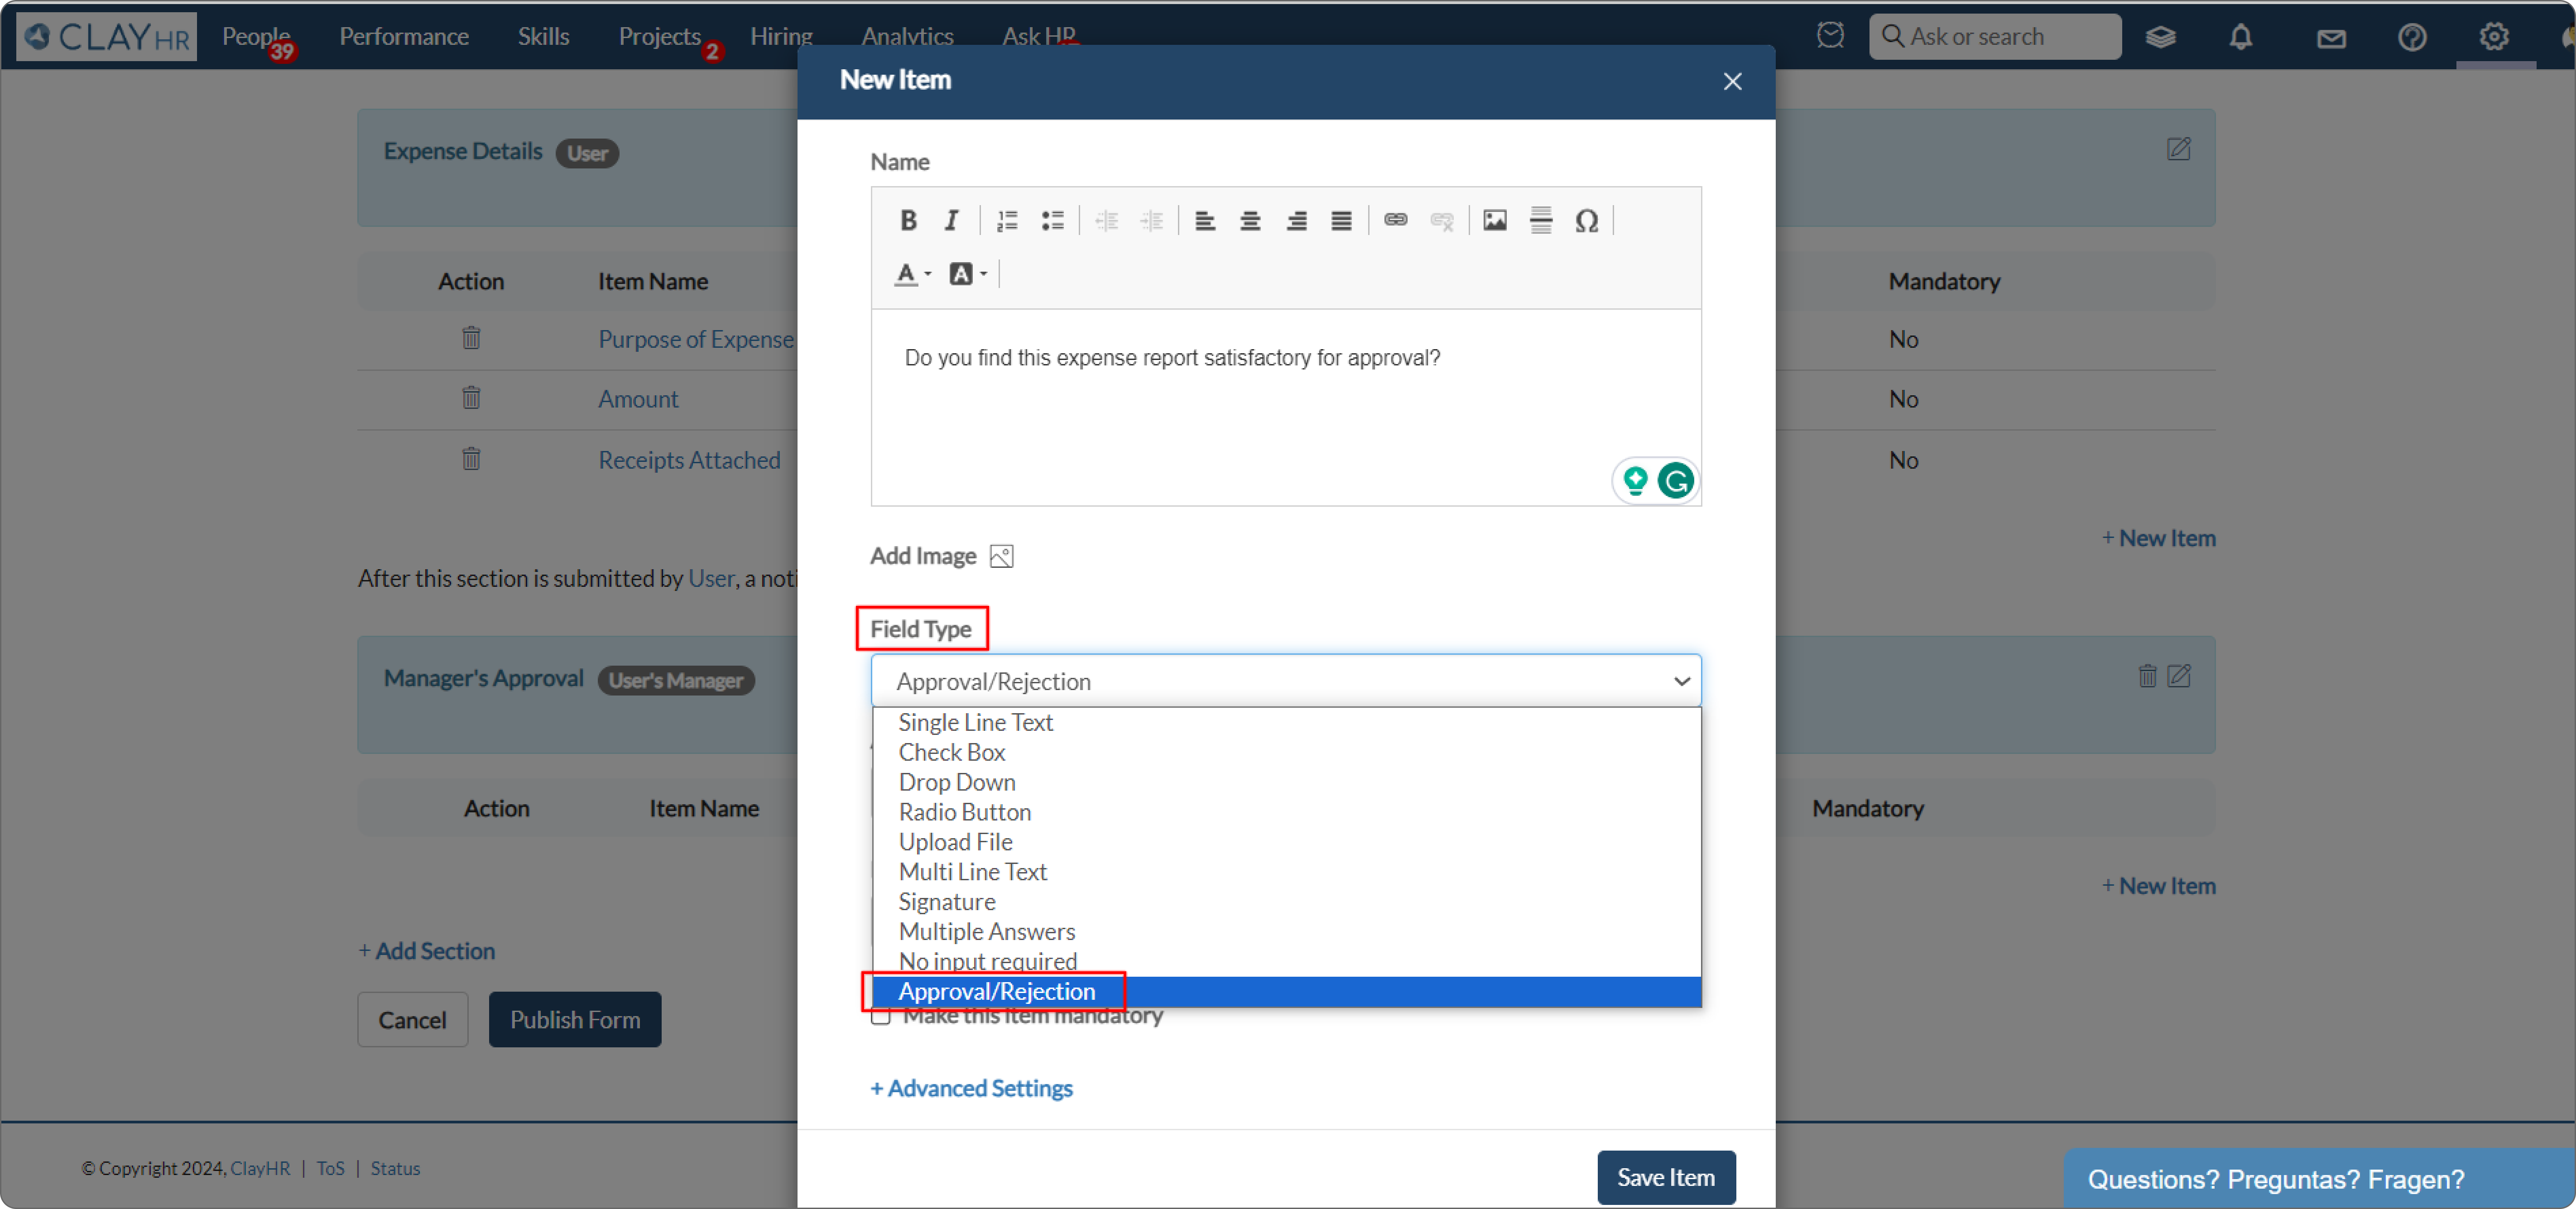
Task: Click the Add Image icon
Action: tap(1001, 556)
